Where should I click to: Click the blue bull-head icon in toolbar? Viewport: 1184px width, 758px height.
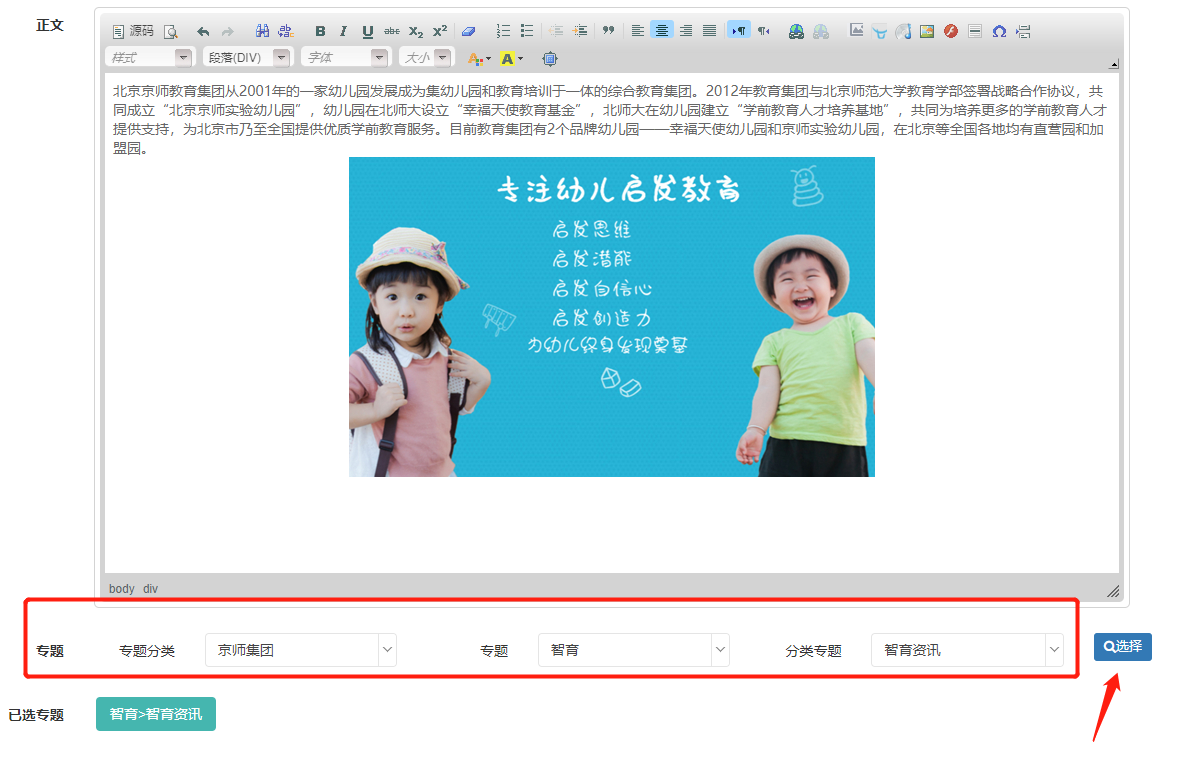880,31
